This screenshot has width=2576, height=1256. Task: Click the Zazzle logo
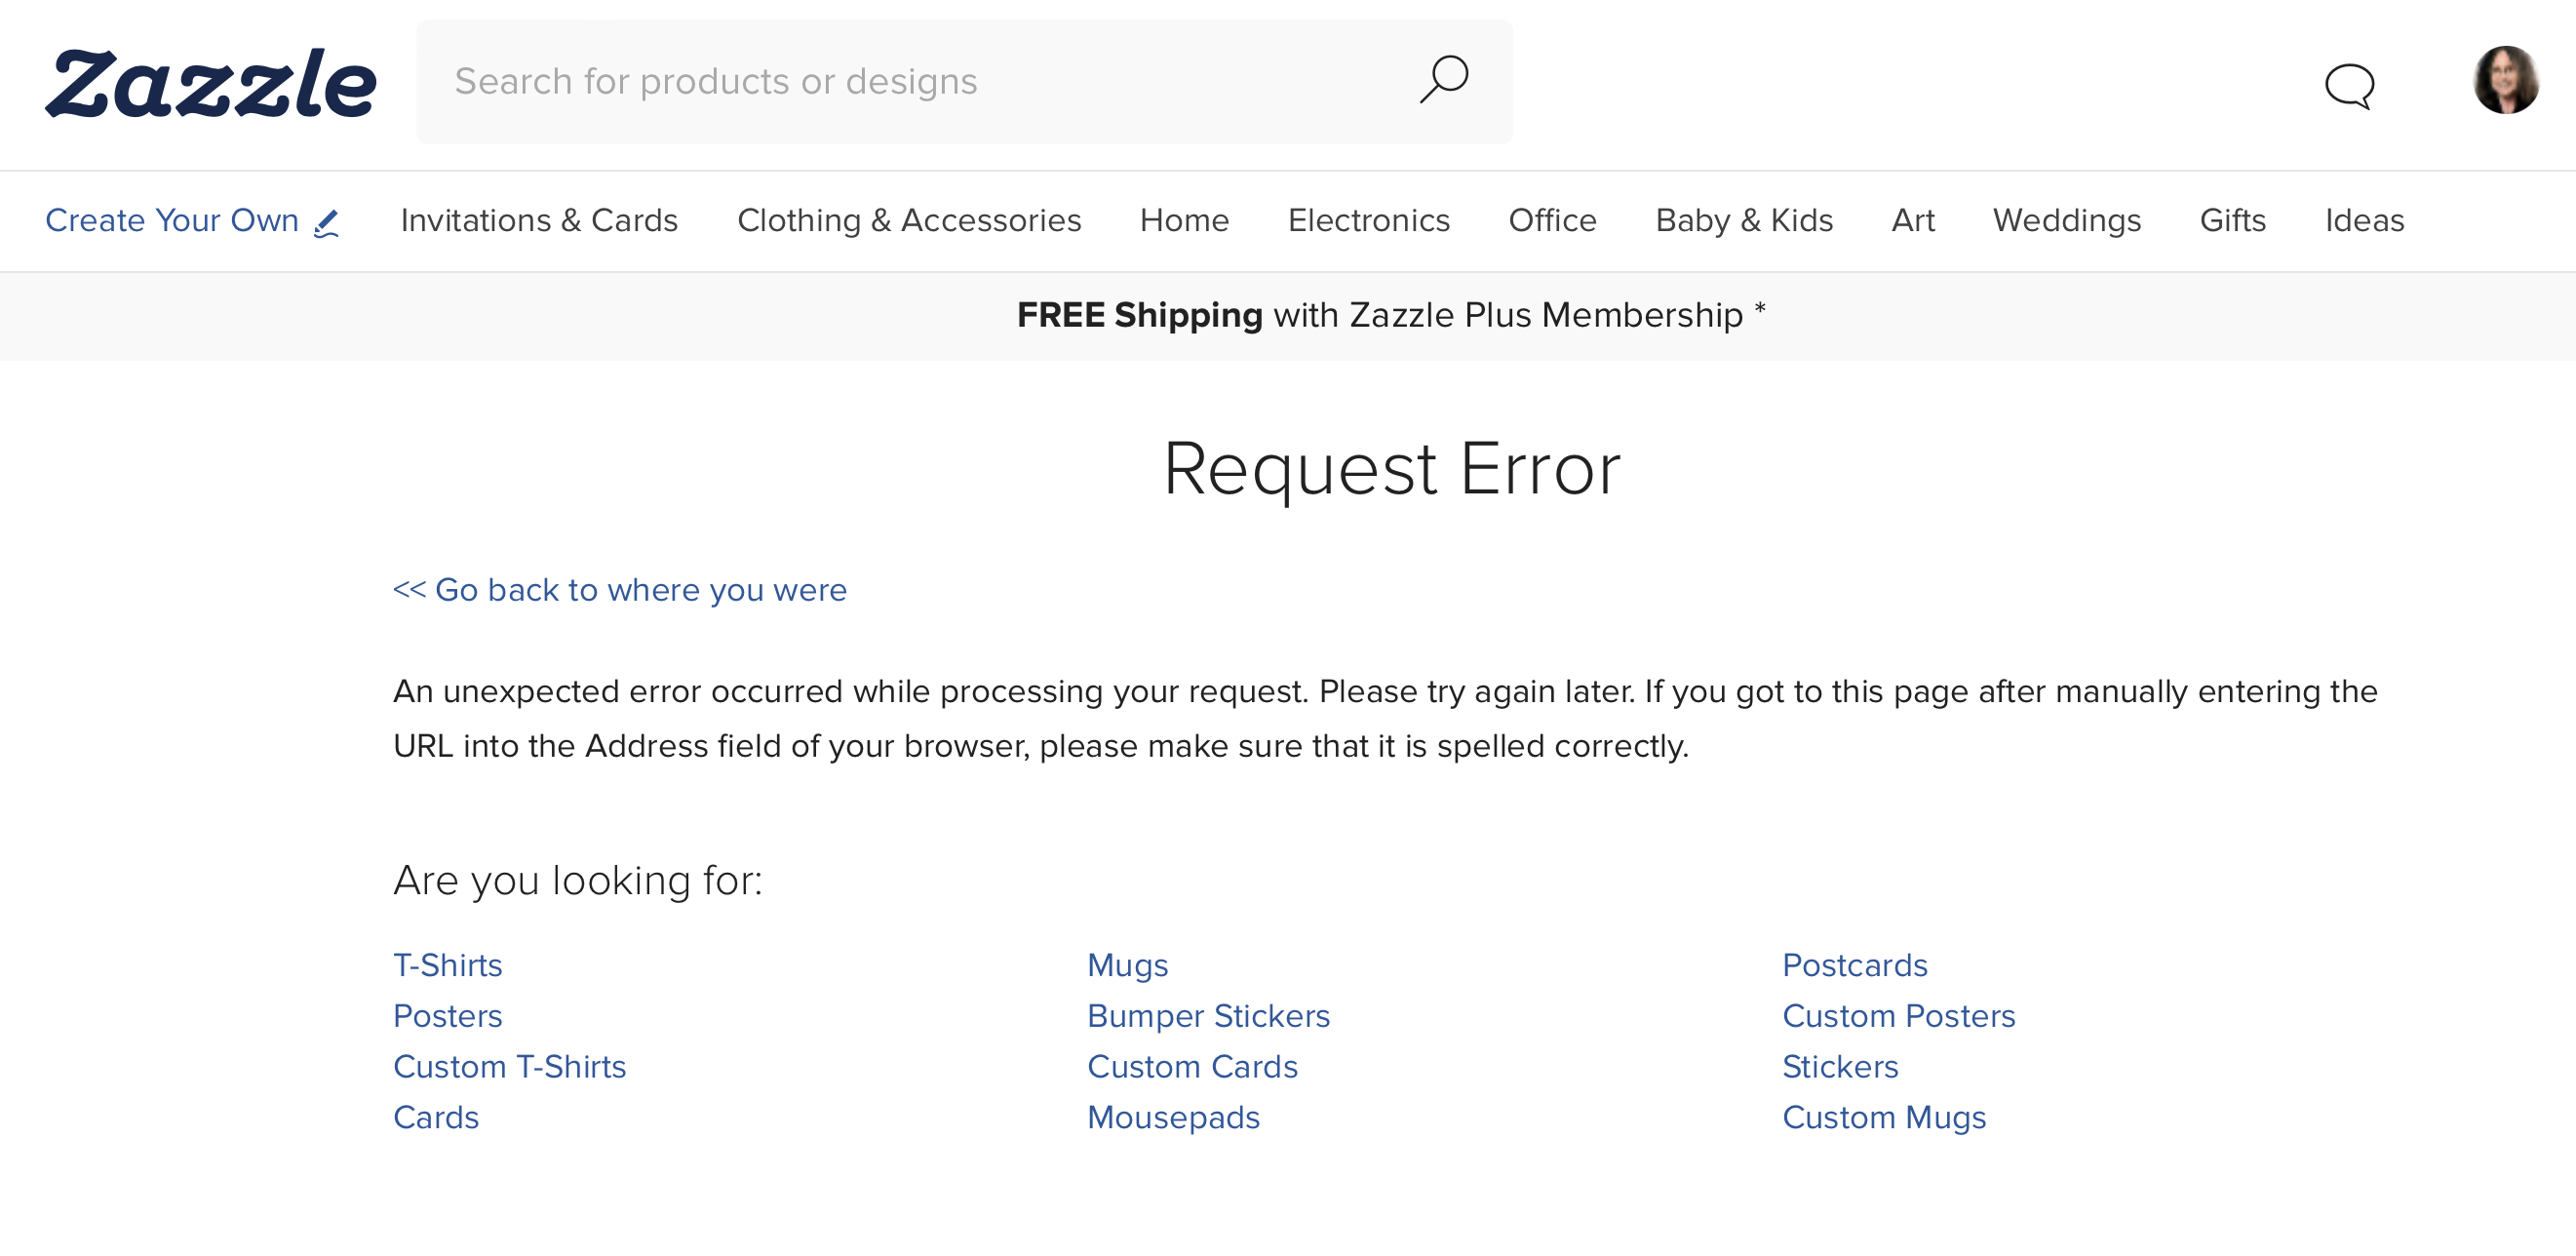click(x=211, y=83)
